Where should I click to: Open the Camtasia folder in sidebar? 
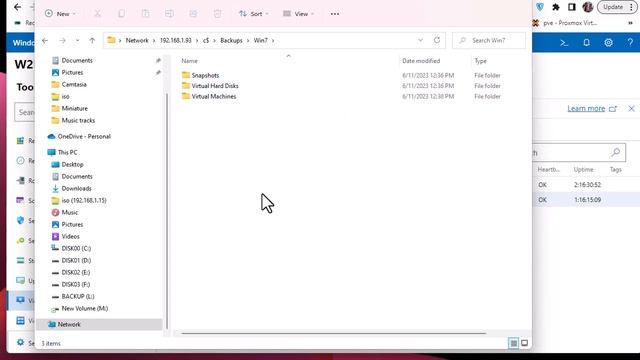pyautogui.click(x=74, y=84)
